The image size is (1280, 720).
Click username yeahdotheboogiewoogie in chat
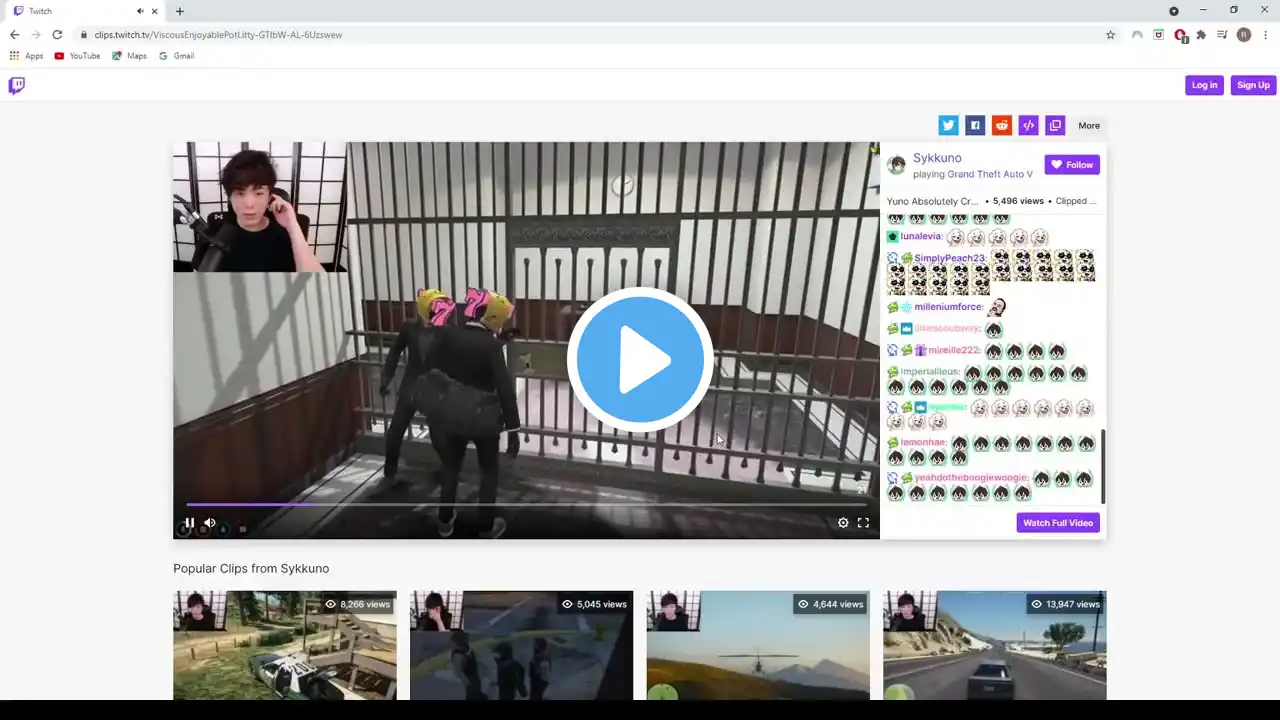[x=971, y=478]
